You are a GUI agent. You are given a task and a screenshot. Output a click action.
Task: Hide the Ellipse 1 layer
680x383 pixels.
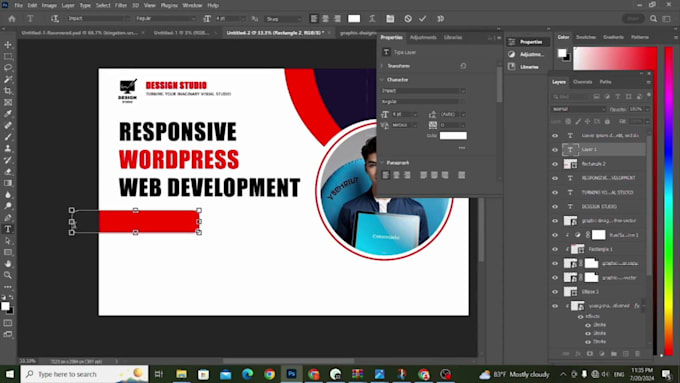pos(555,292)
